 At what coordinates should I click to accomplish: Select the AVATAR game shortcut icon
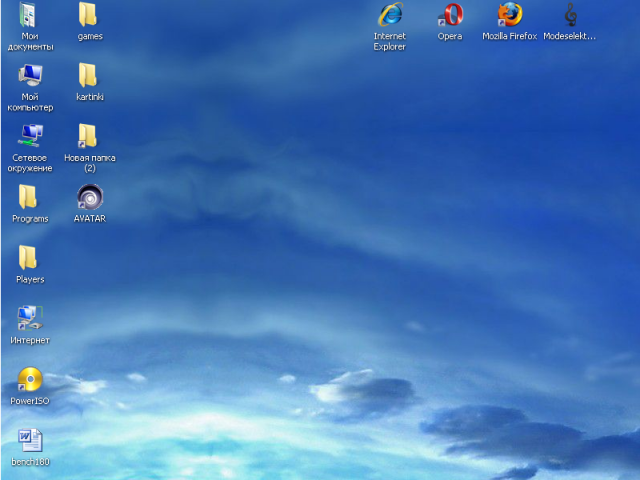(89, 197)
